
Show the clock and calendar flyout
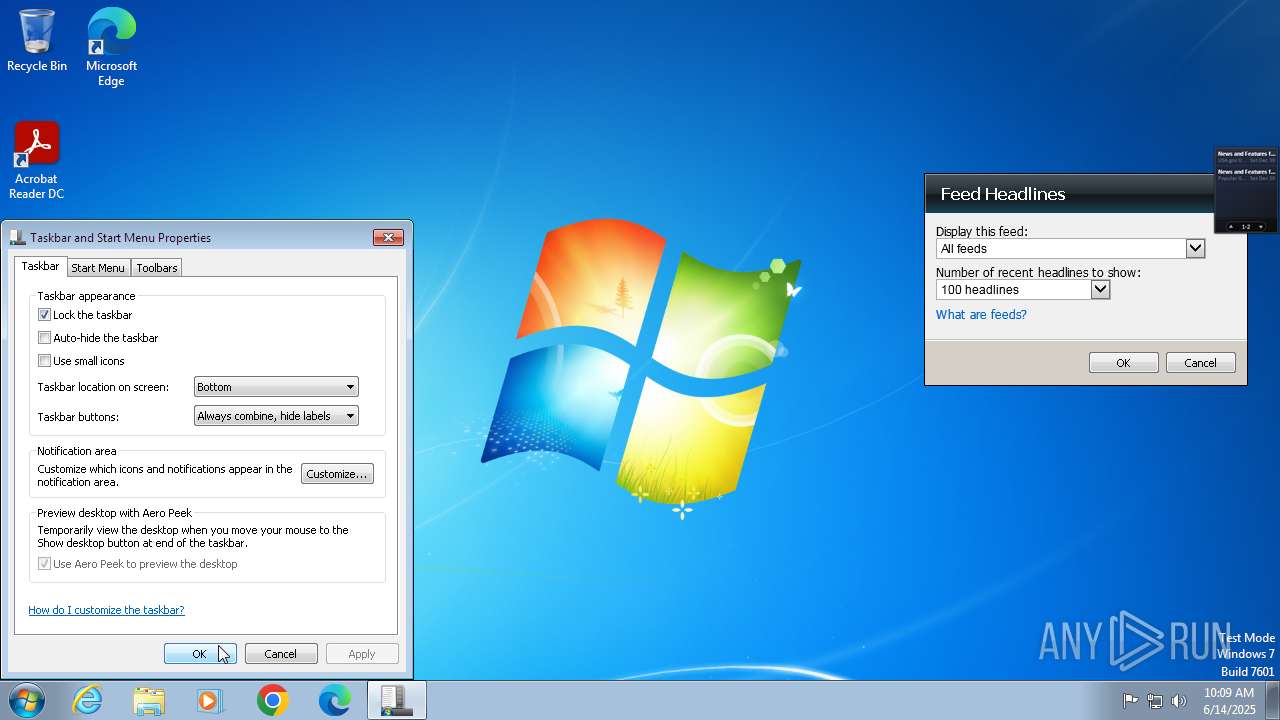tap(1229, 700)
